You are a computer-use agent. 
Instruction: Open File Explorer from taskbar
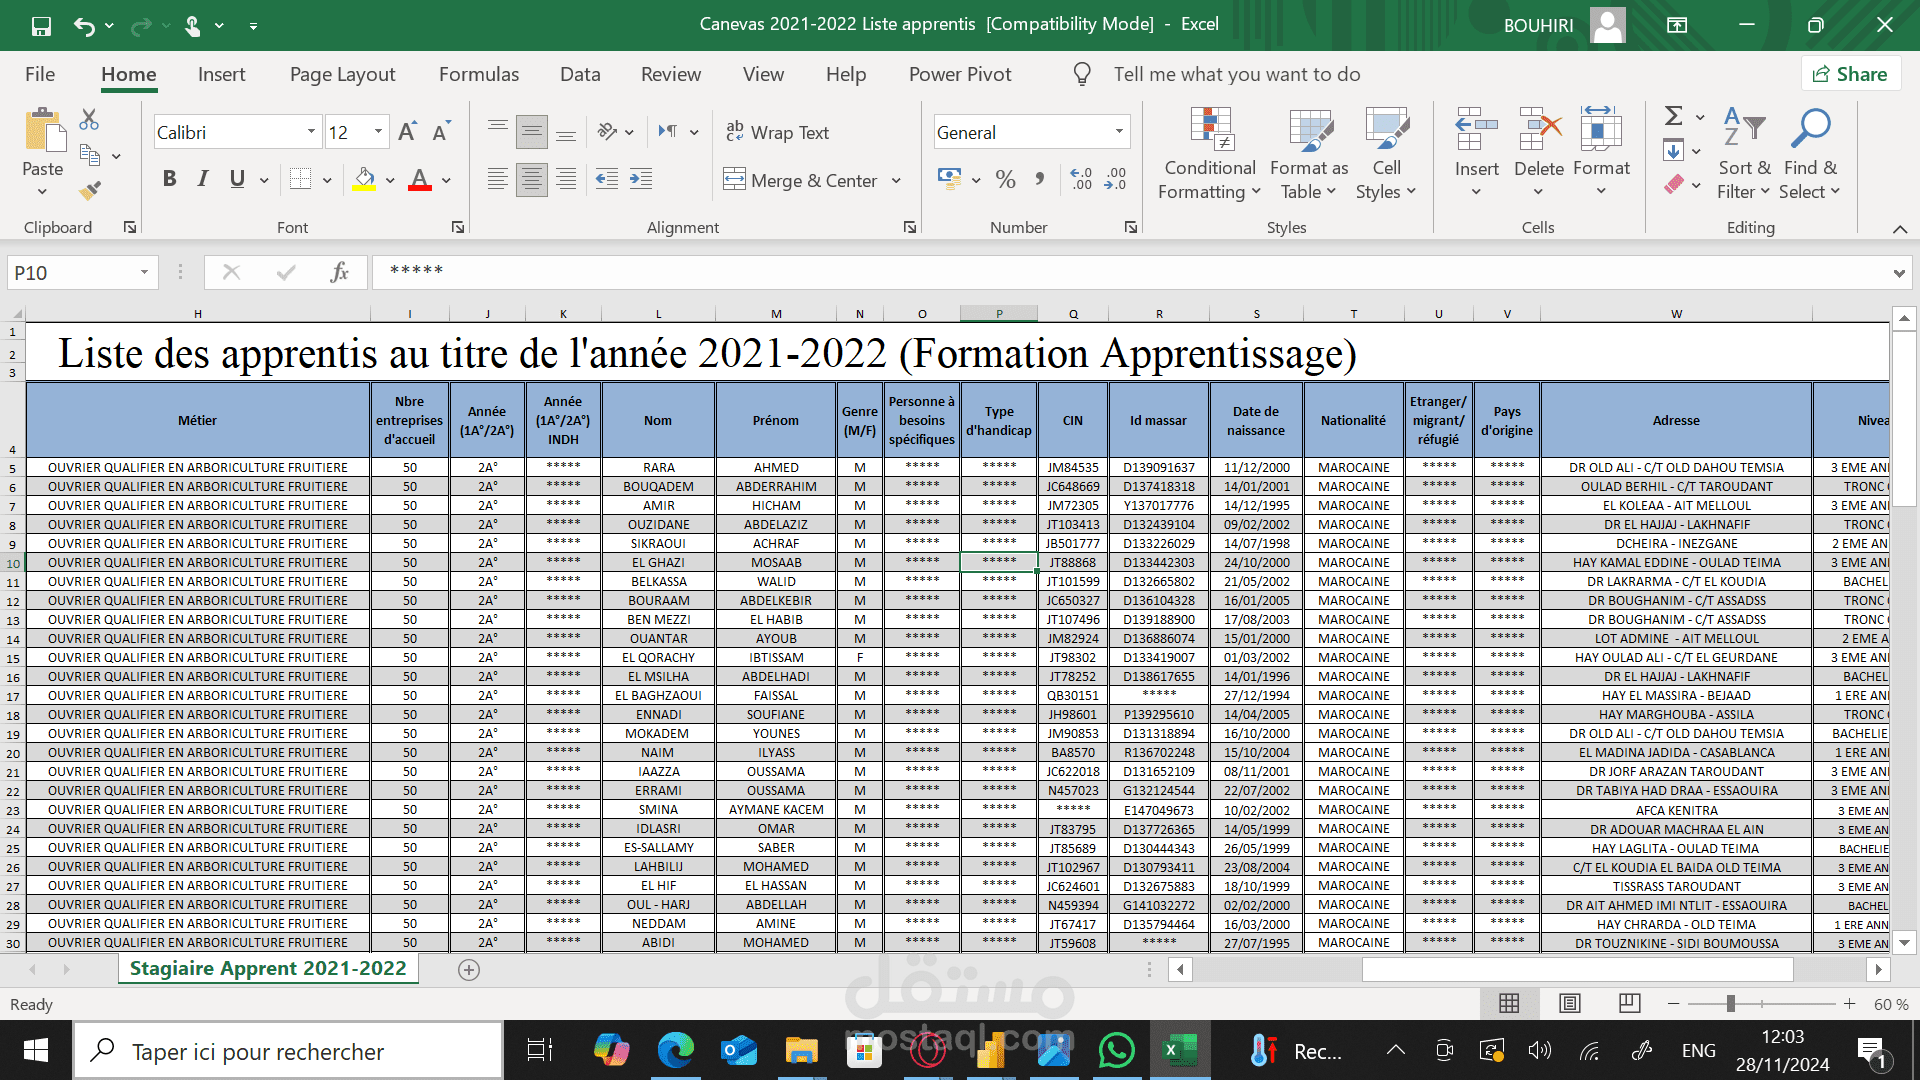point(801,1051)
